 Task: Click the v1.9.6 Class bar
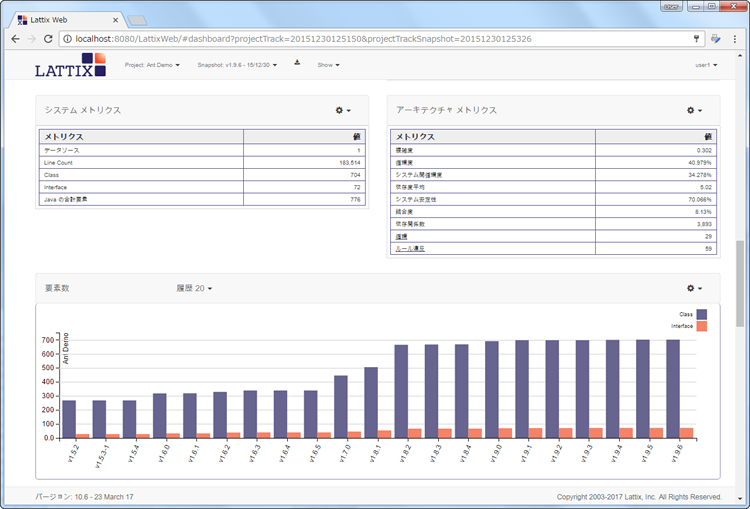pyautogui.click(x=673, y=389)
